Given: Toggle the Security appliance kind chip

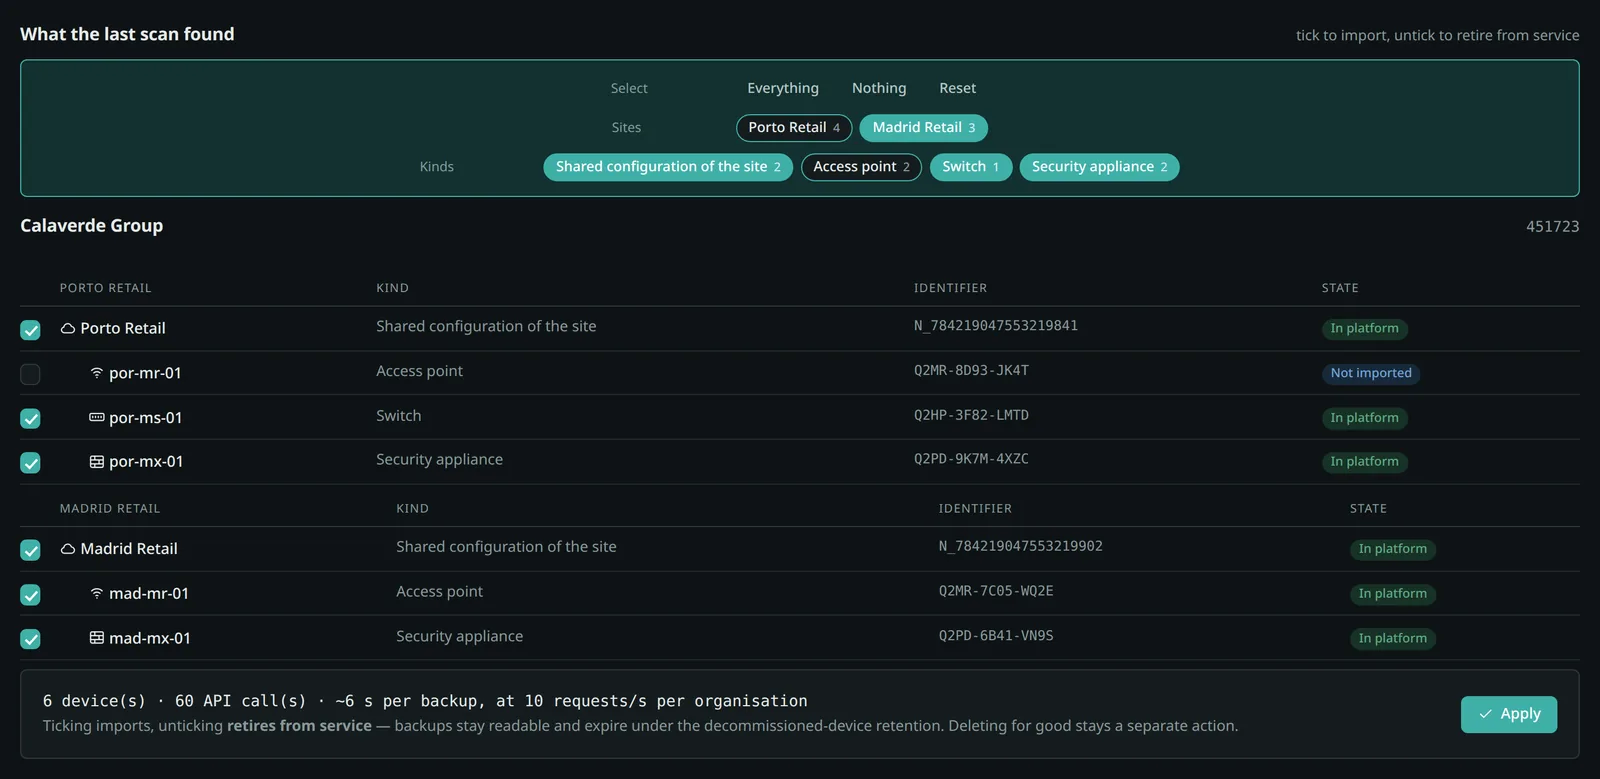Looking at the screenshot, I should (x=1099, y=167).
